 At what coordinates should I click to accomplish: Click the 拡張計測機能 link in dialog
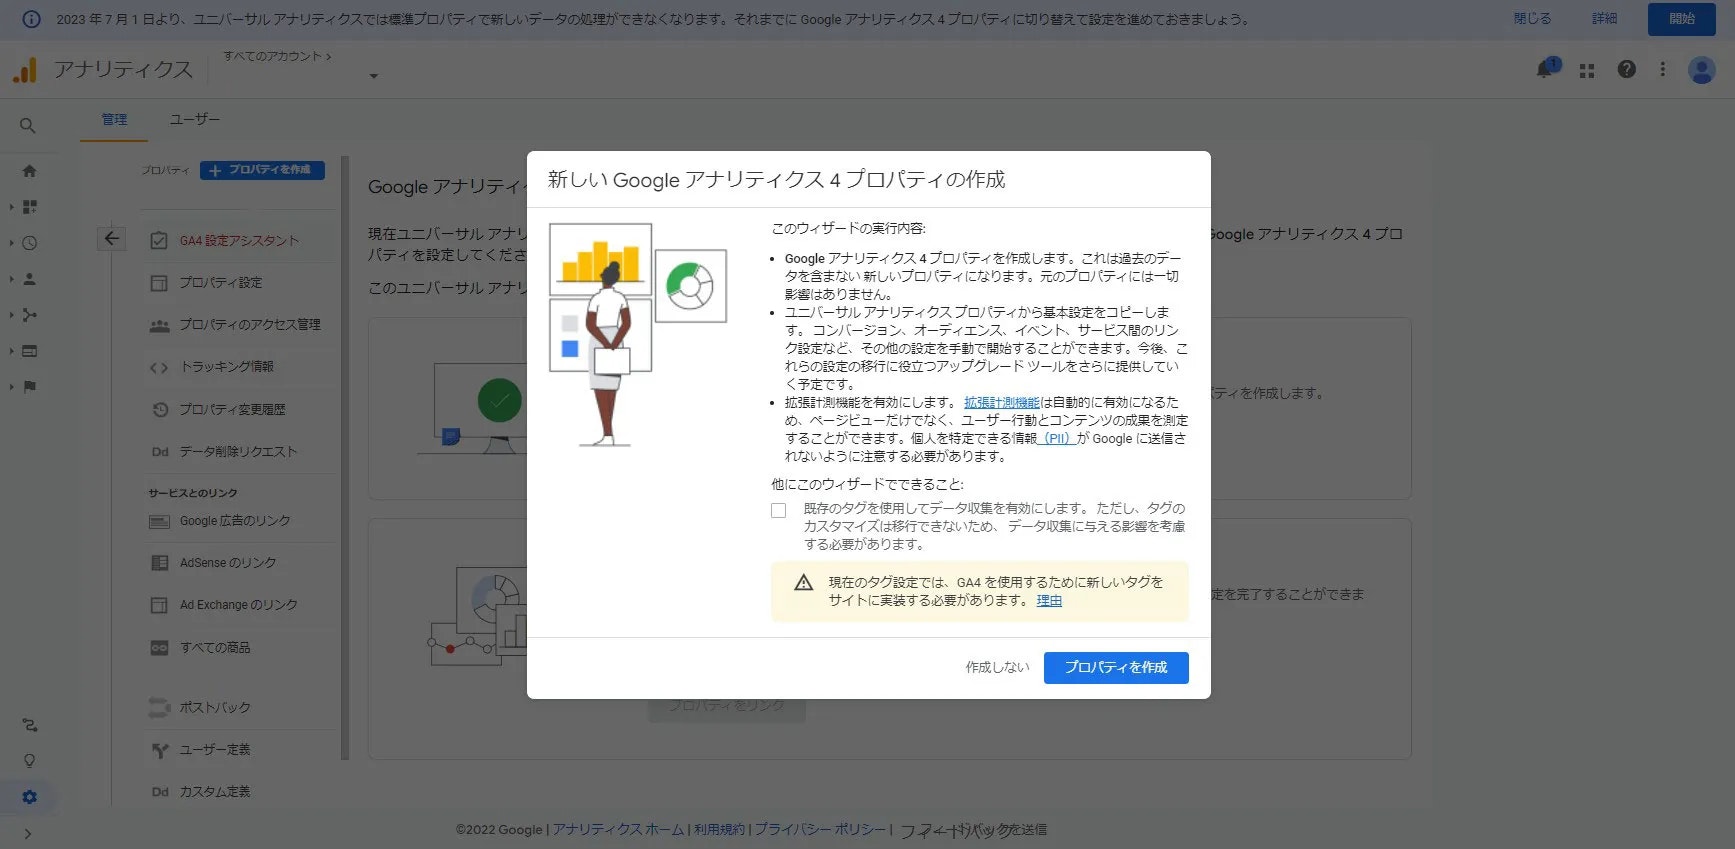coord(1002,403)
